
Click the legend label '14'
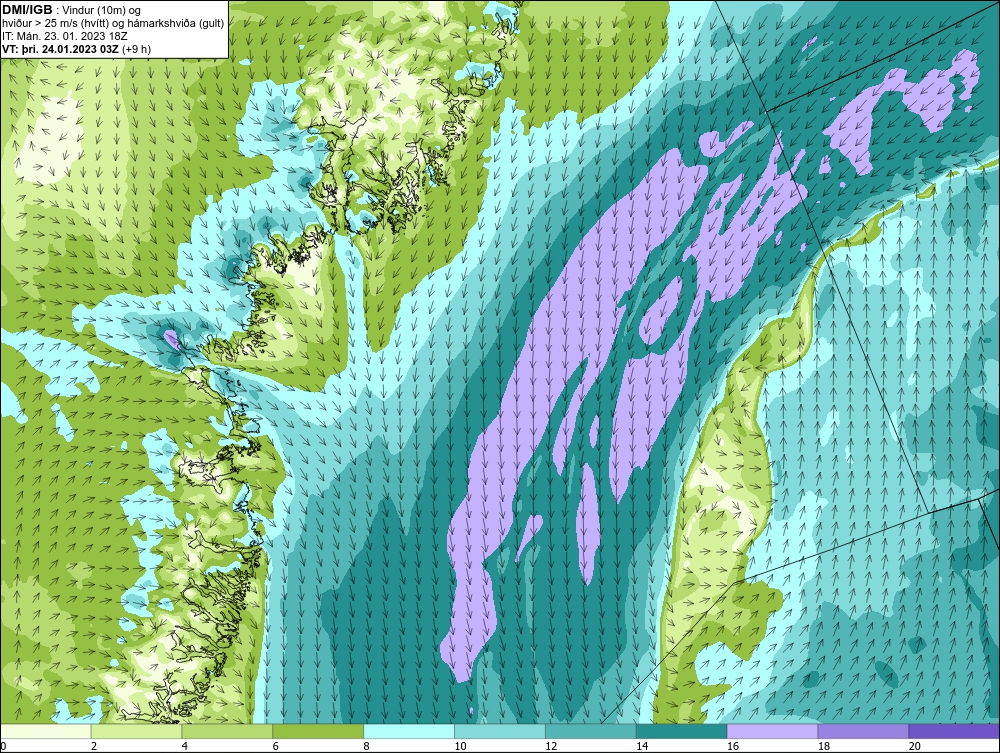(642, 746)
